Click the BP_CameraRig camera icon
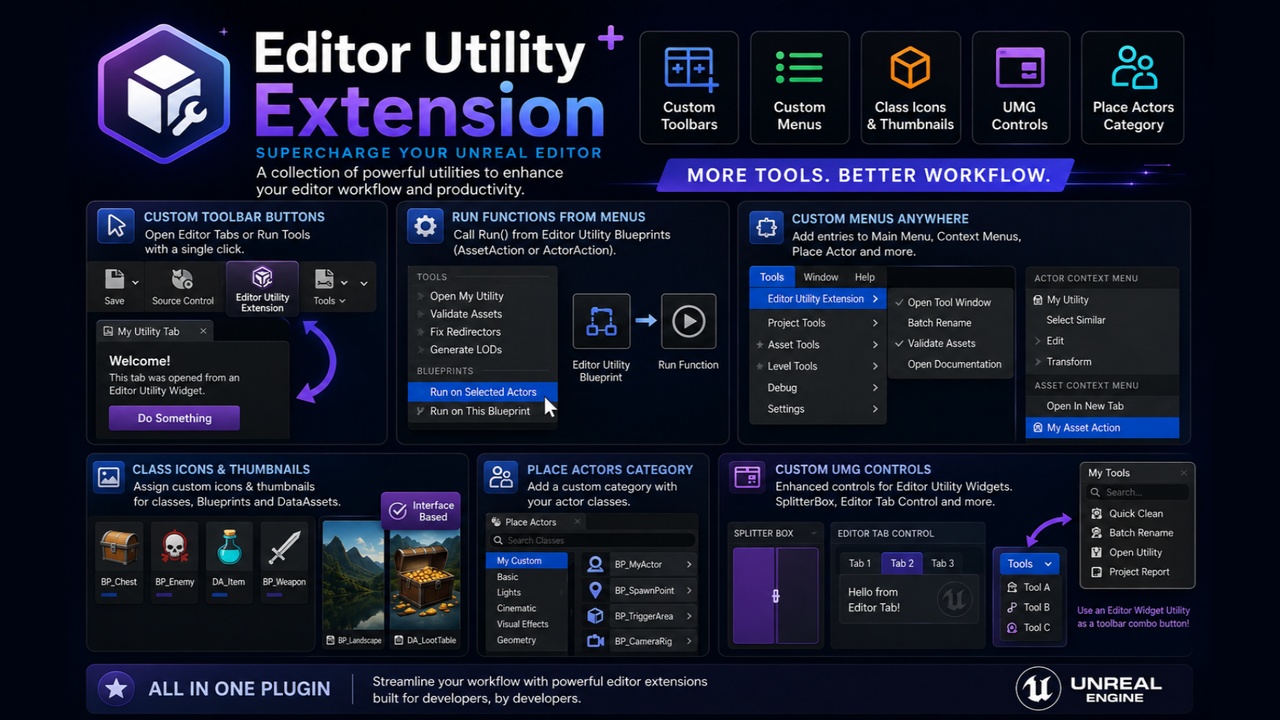 point(595,641)
